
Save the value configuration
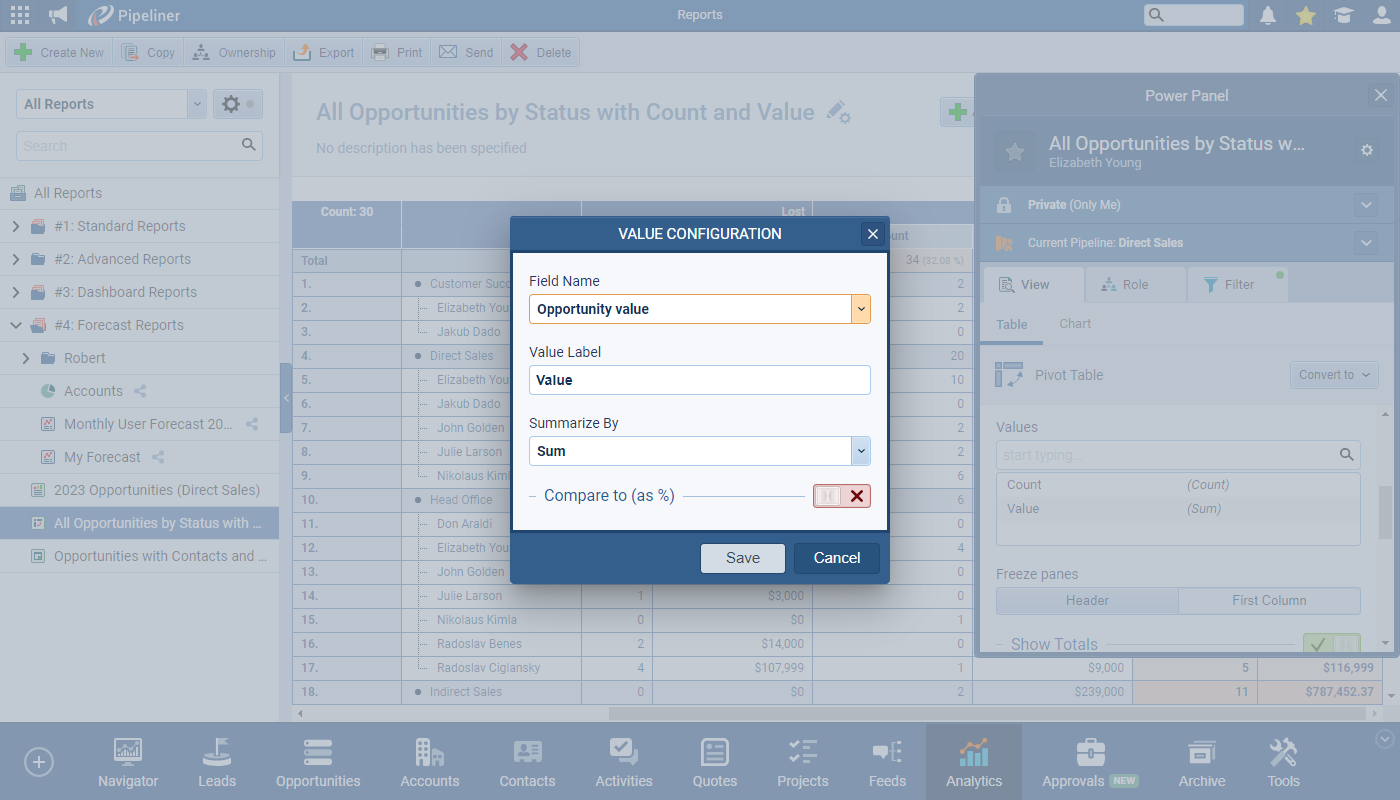pyautogui.click(x=742, y=558)
